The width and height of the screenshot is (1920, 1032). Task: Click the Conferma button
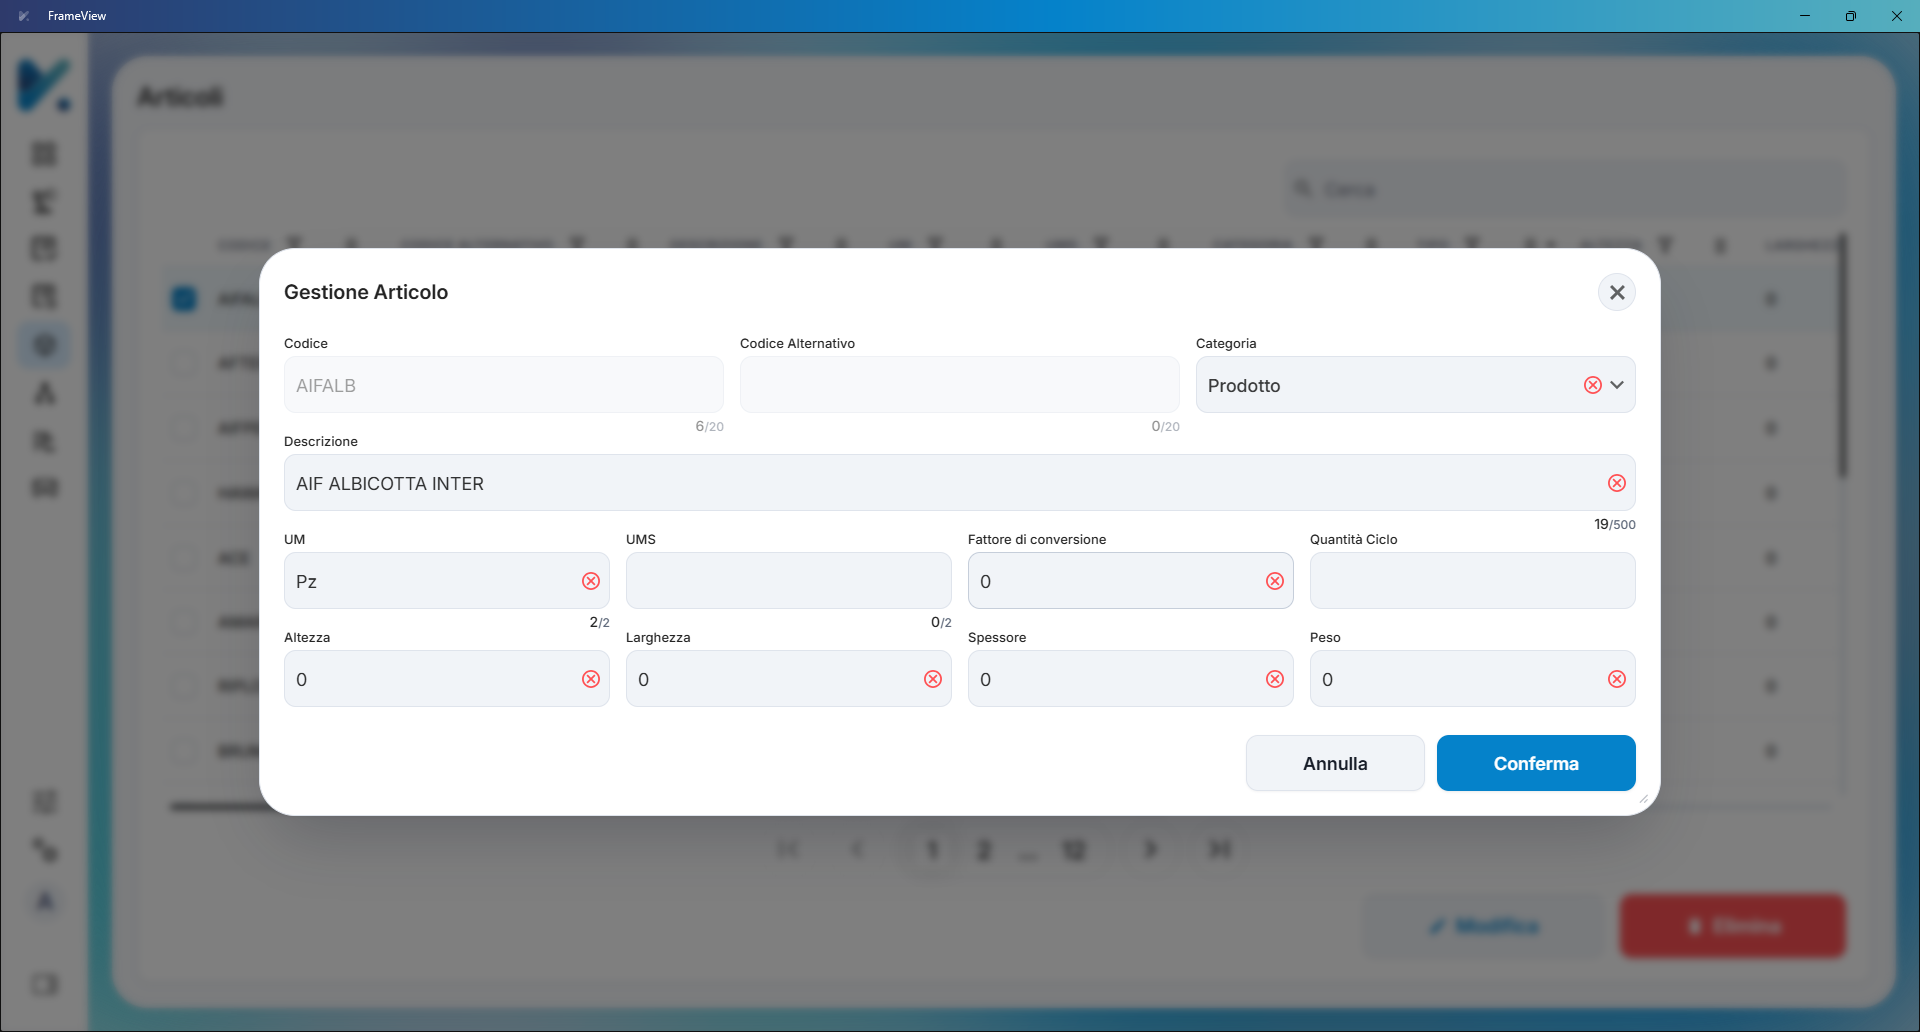click(1536, 763)
